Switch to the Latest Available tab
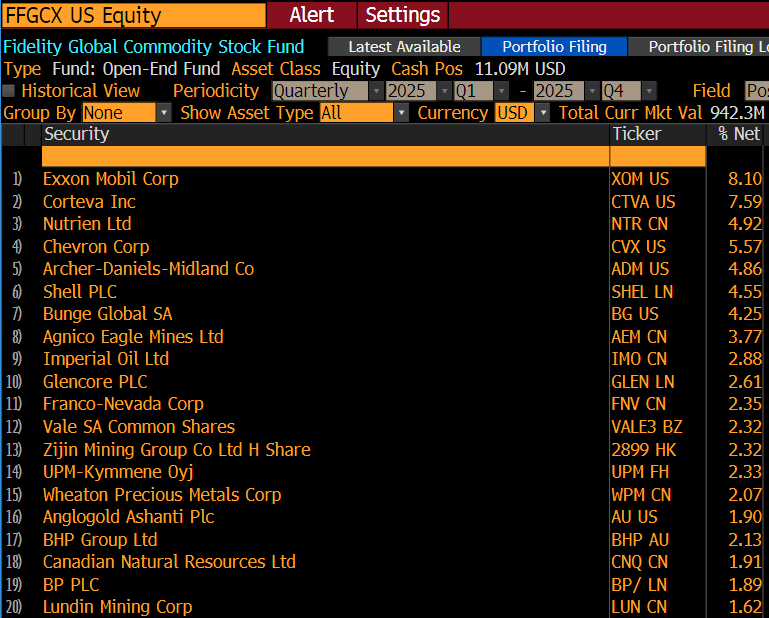Image resolution: width=769 pixels, height=618 pixels. pyautogui.click(x=404, y=47)
